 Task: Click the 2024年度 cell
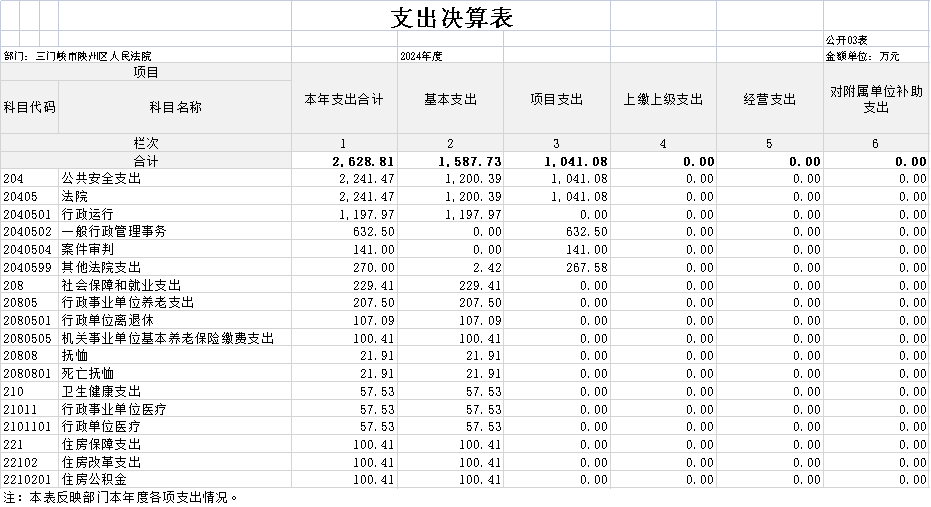[x=421, y=56]
